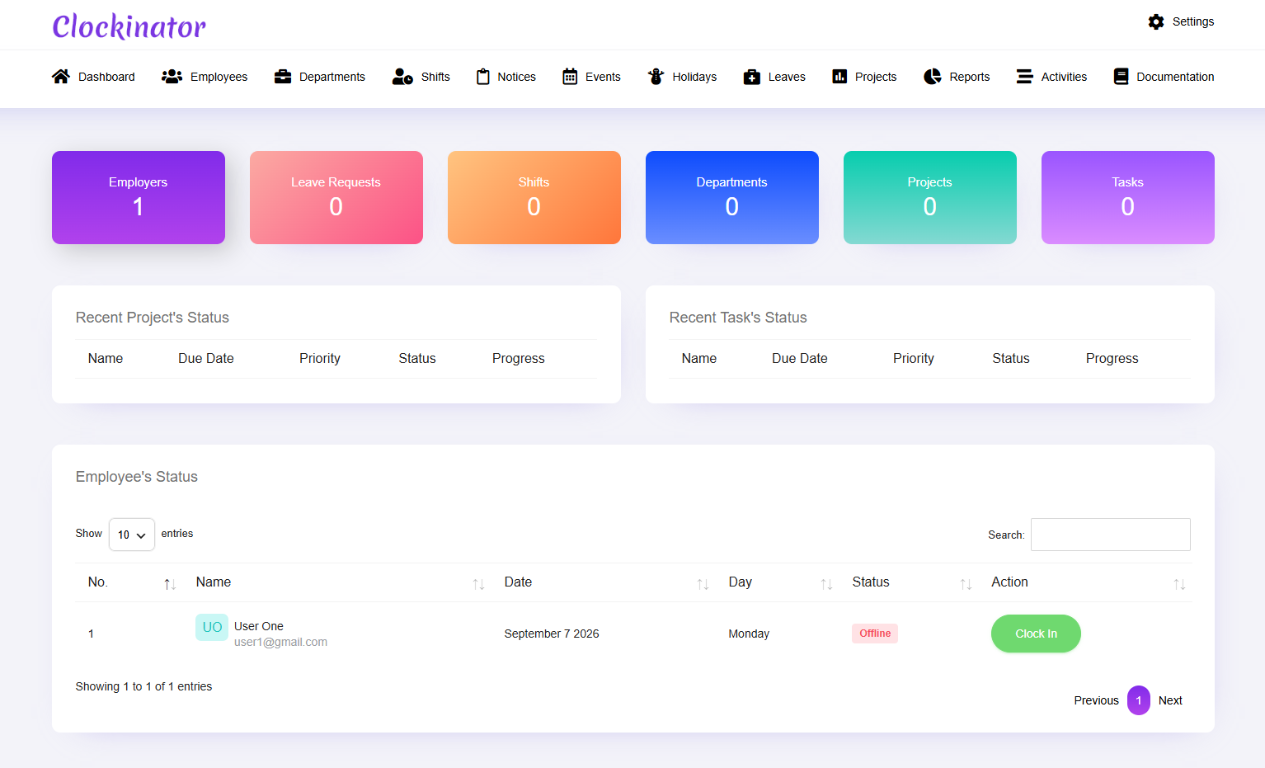Click the Settings gear icon
The width and height of the screenshot is (1265, 768).
1156,21
